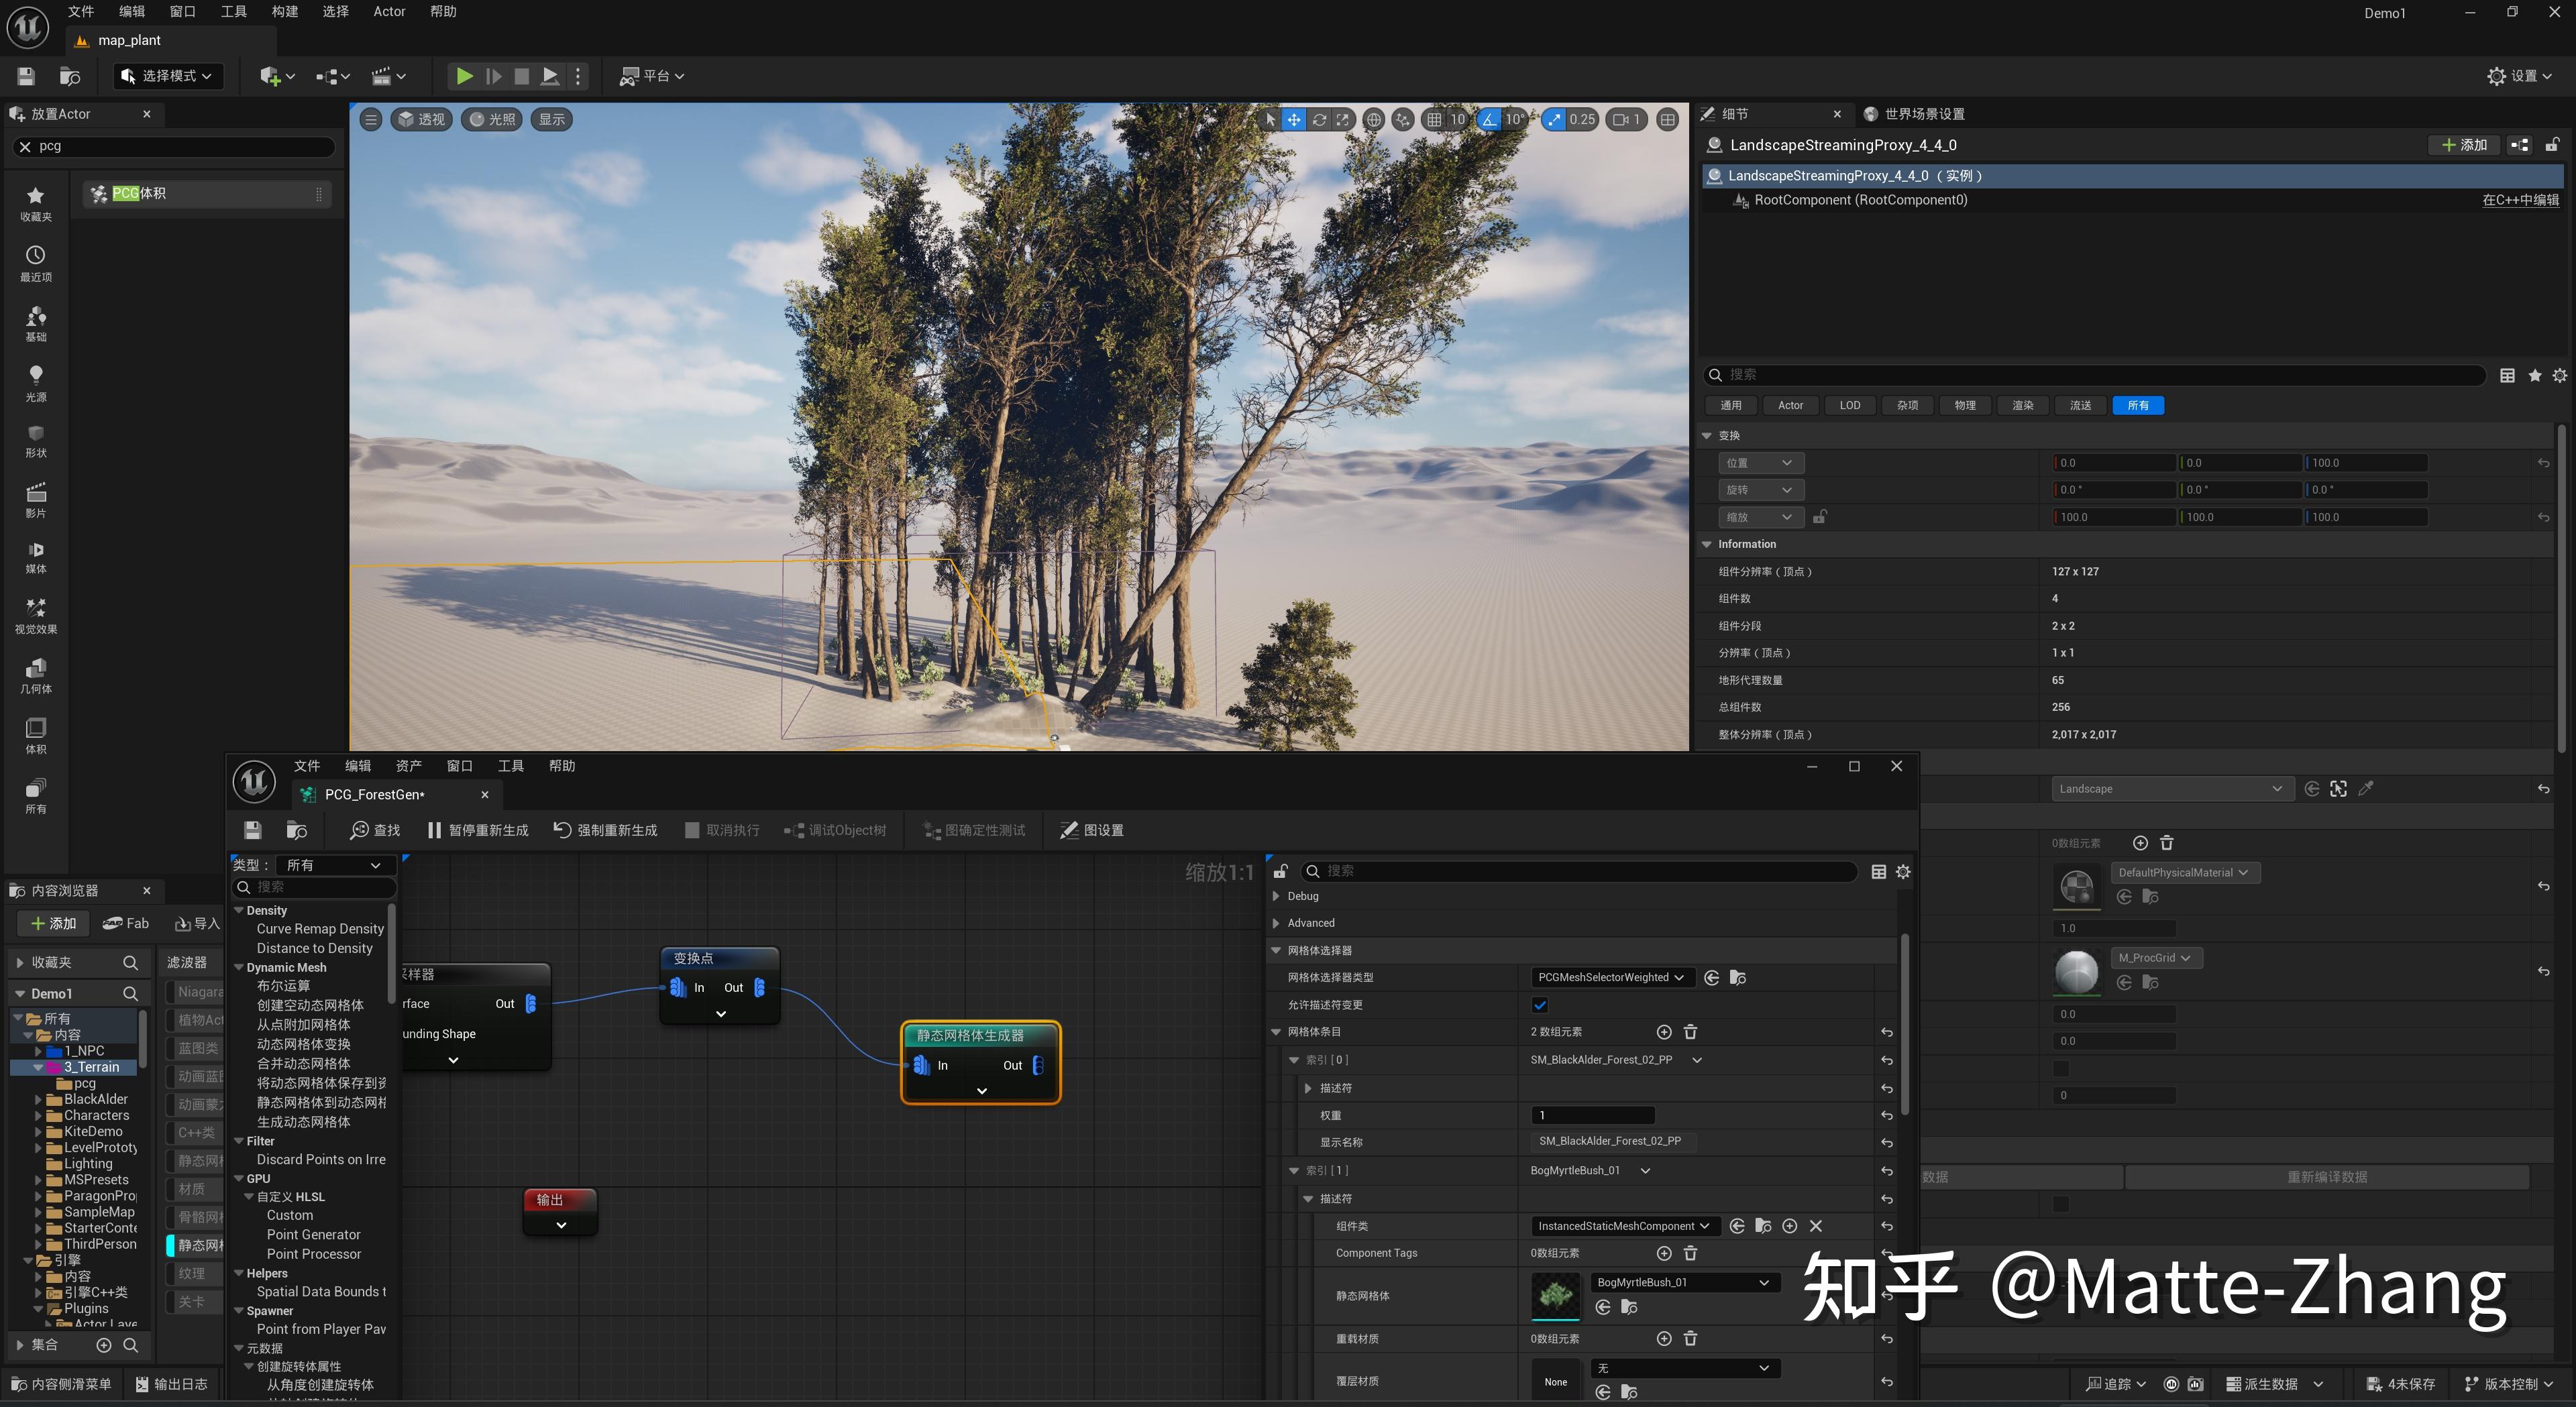Click Force Regenerate (强制重新生成) button
Viewport: 2576px width, 1407px height.
606,830
